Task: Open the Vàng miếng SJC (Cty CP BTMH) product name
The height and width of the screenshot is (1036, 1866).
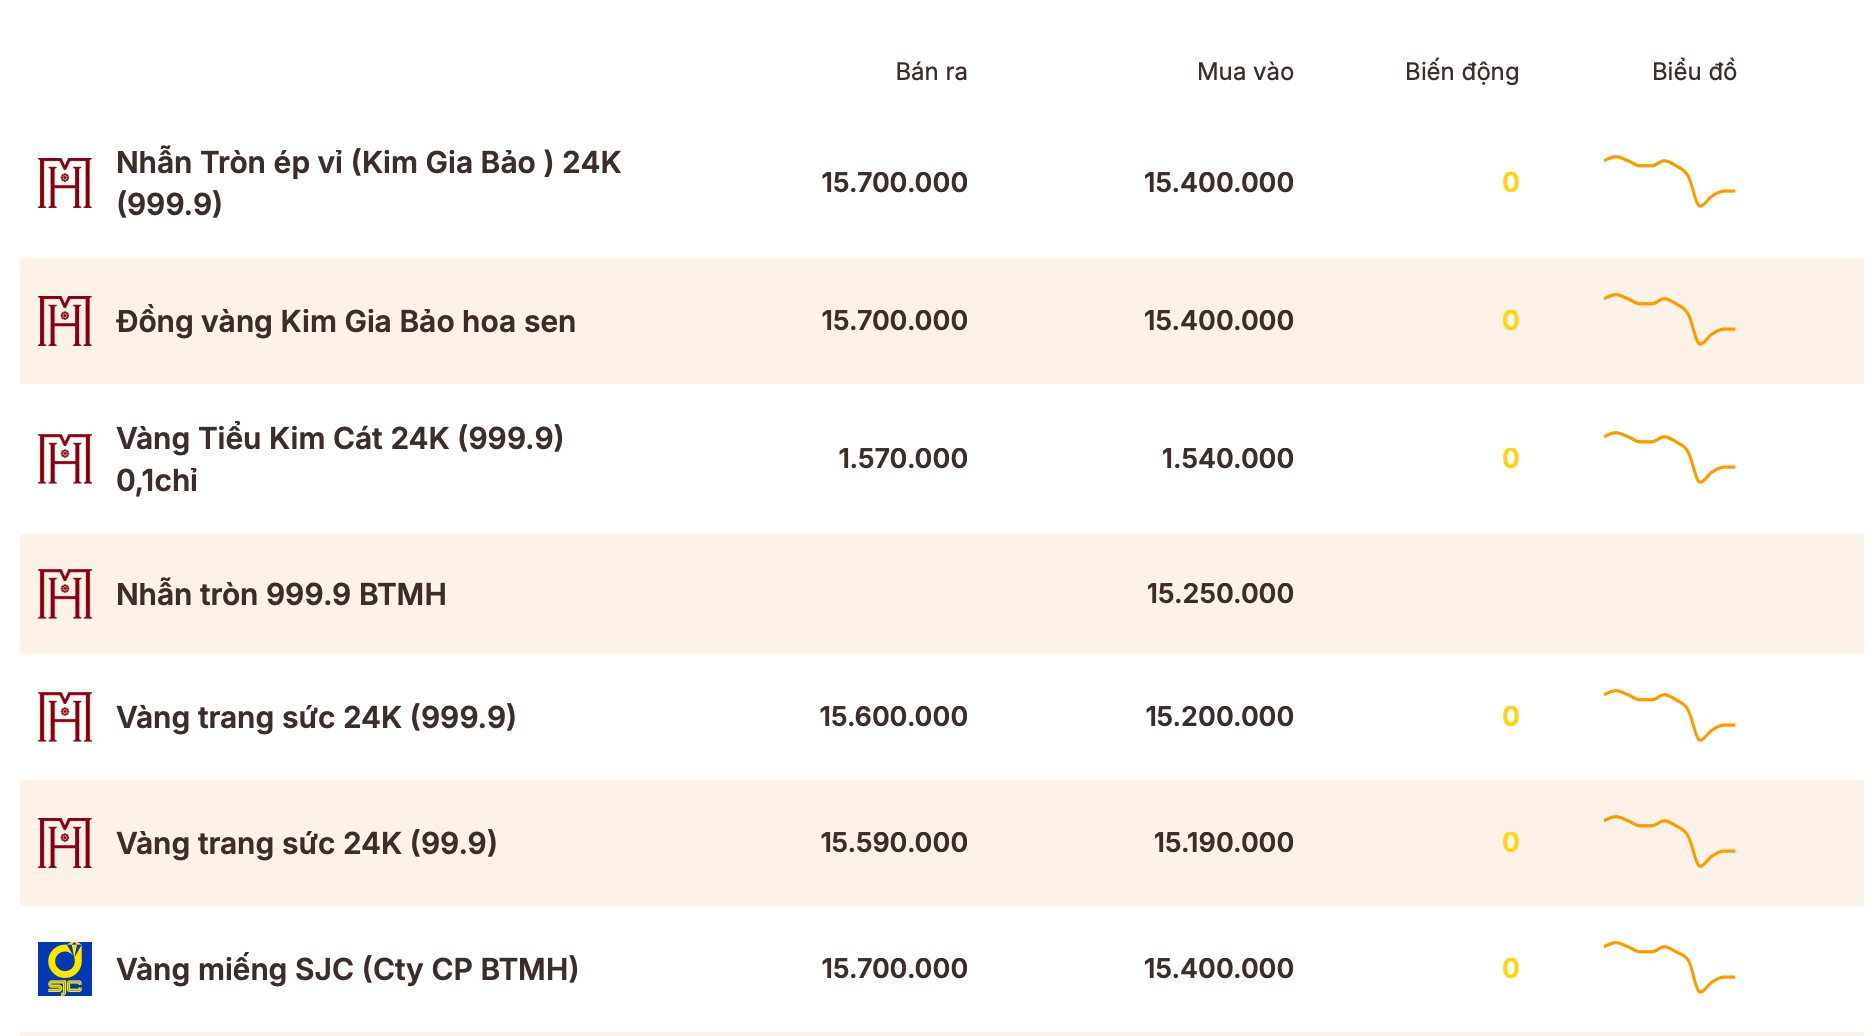Action: [x=347, y=969]
